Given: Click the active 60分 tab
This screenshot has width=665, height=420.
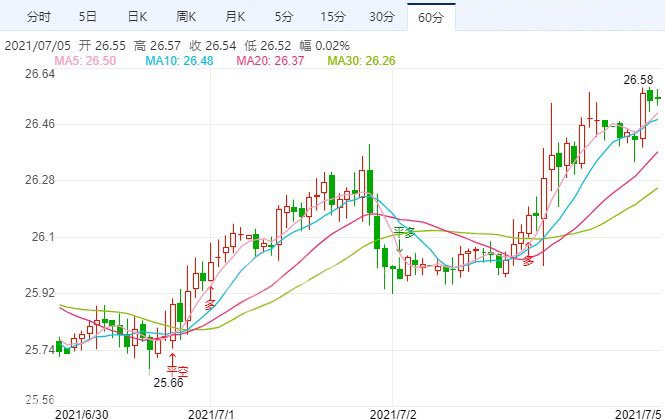Looking at the screenshot, I should pyautogui.click(x=432, y=17).
